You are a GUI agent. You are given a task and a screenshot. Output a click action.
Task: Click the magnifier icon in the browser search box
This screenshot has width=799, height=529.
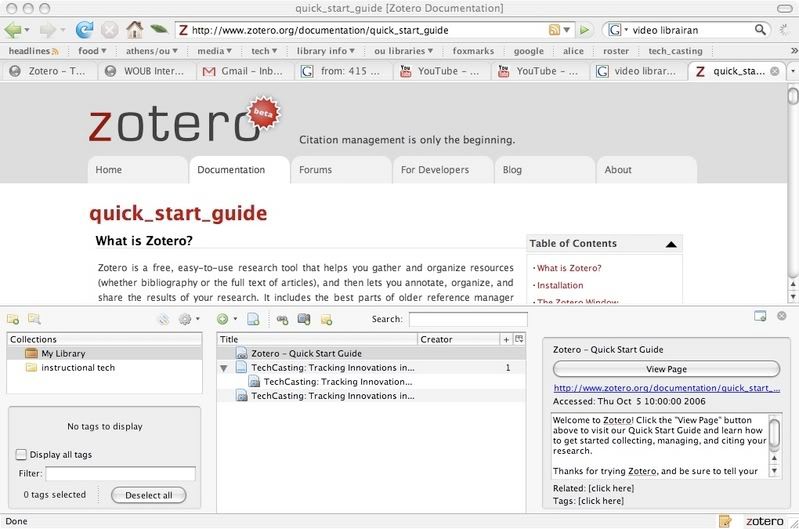pyautogui.click(x=760, y=30)
